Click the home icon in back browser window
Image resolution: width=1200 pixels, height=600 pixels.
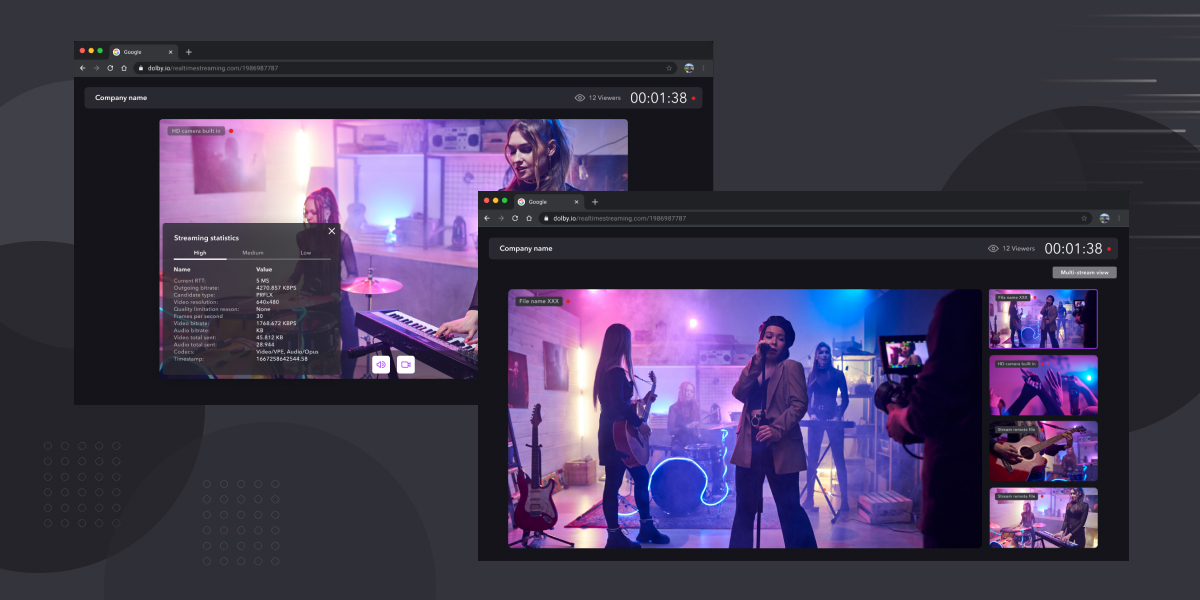124,68
